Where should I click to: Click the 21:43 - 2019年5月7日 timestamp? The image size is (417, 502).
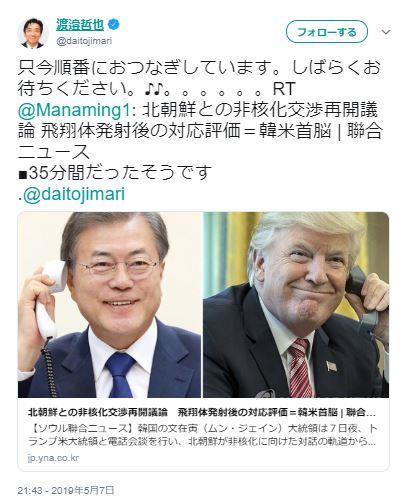click(66, 490)
